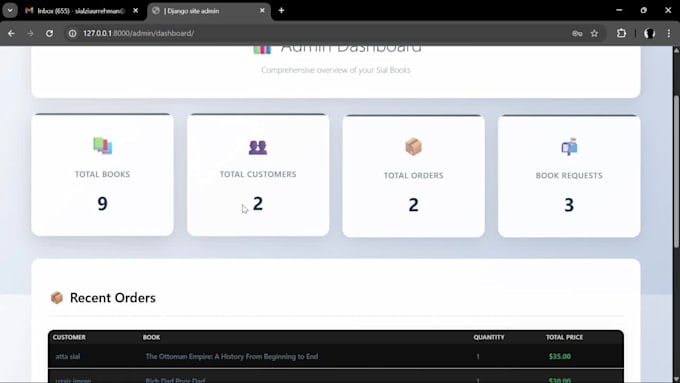The image size is (680, 383).
Task: Click the TOTAL ORDERS label
Action: (x=413, y=176)
